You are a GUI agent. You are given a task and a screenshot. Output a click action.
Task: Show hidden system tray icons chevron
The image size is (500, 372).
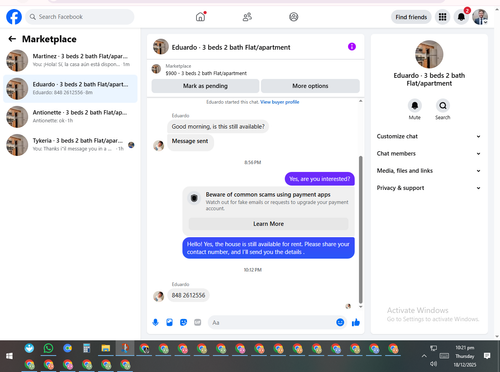[424, 356]
